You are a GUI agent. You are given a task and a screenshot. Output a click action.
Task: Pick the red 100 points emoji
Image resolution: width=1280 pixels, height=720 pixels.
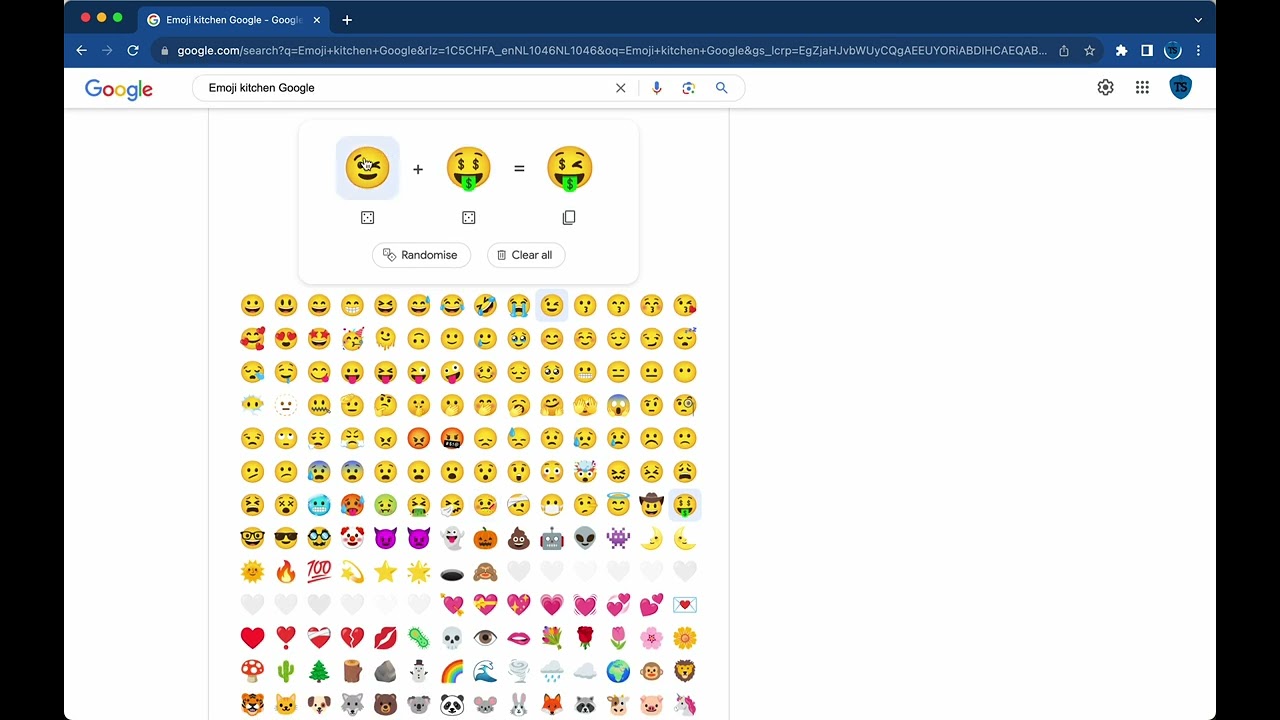click(318, 571)
